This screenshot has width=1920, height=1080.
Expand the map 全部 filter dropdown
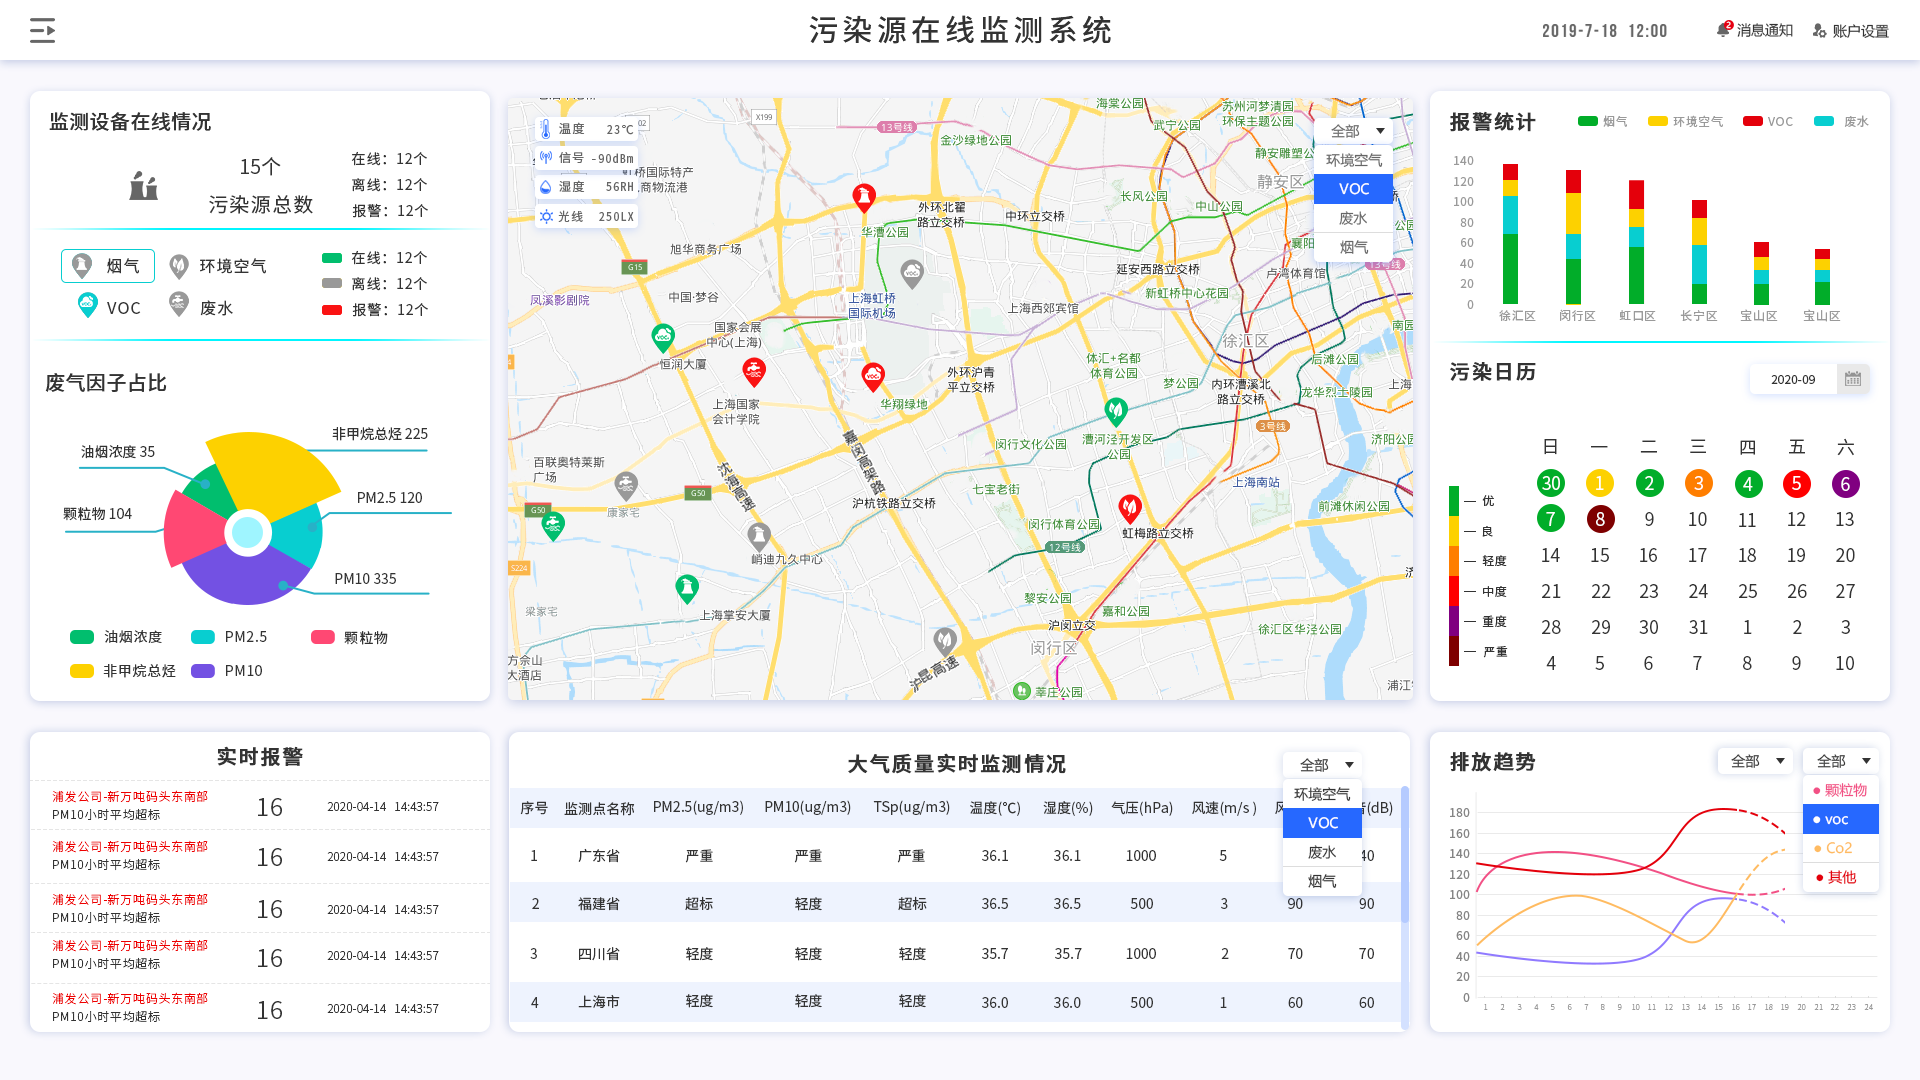pos(1353,131)
